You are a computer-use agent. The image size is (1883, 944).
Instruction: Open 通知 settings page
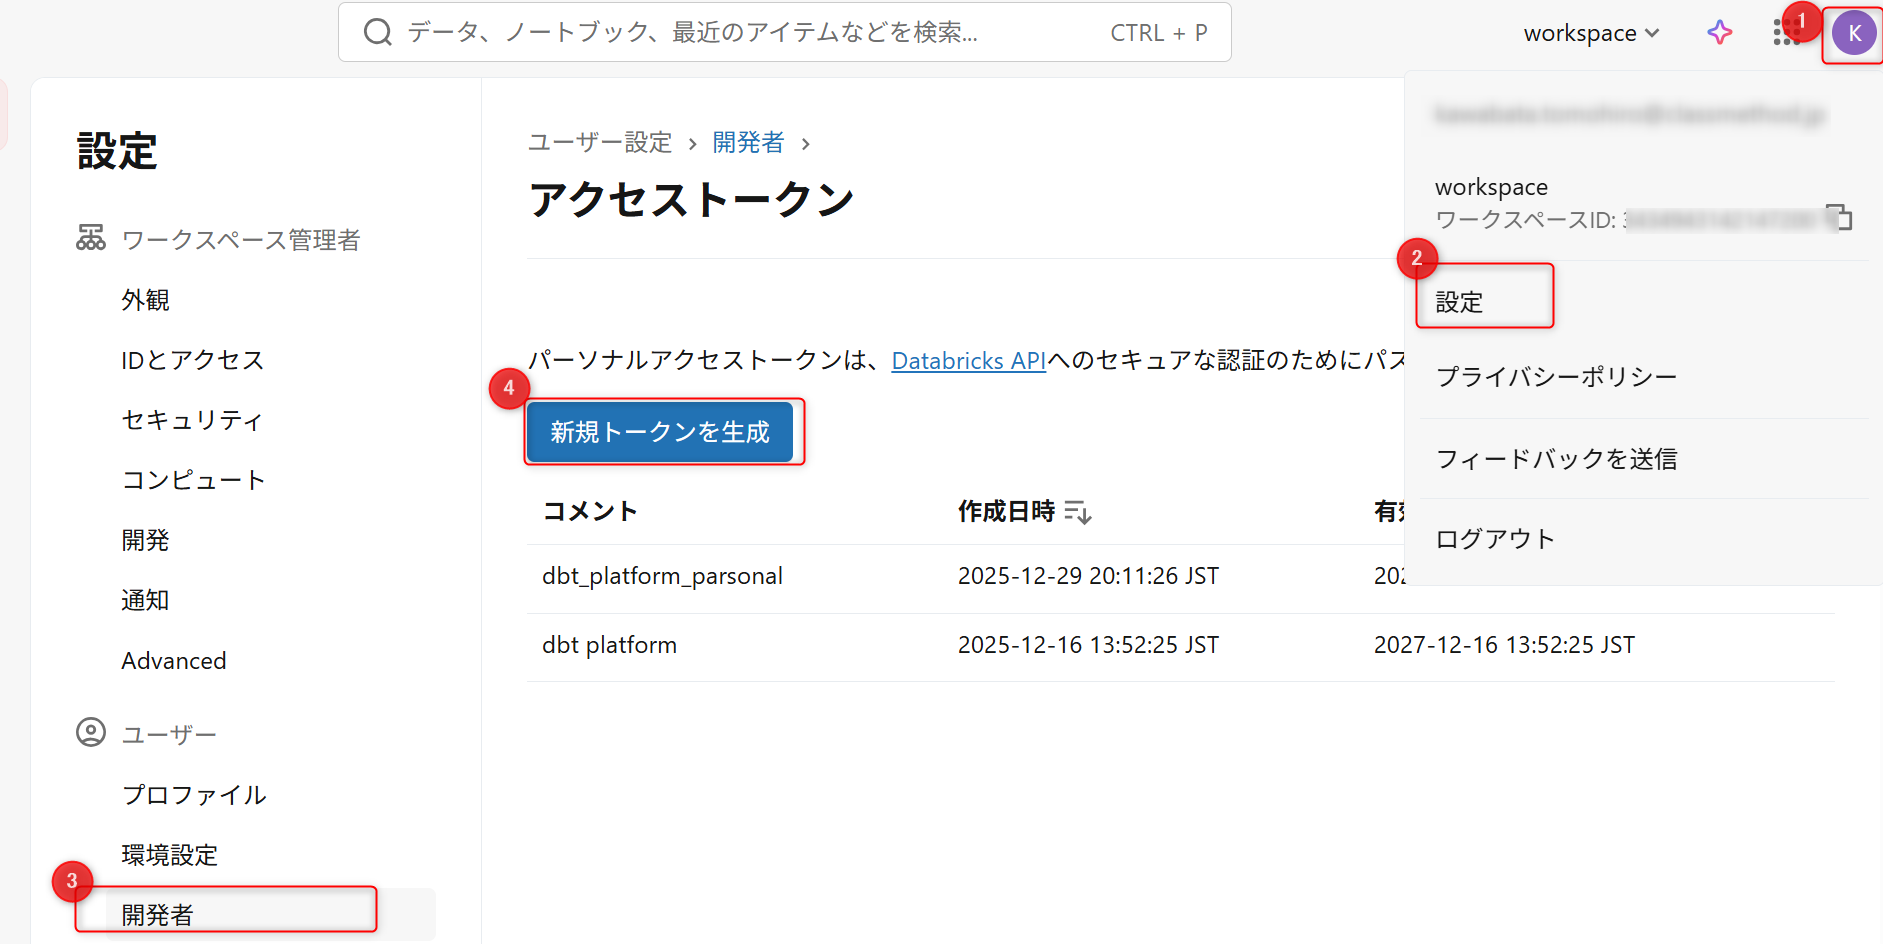(146, 600)
